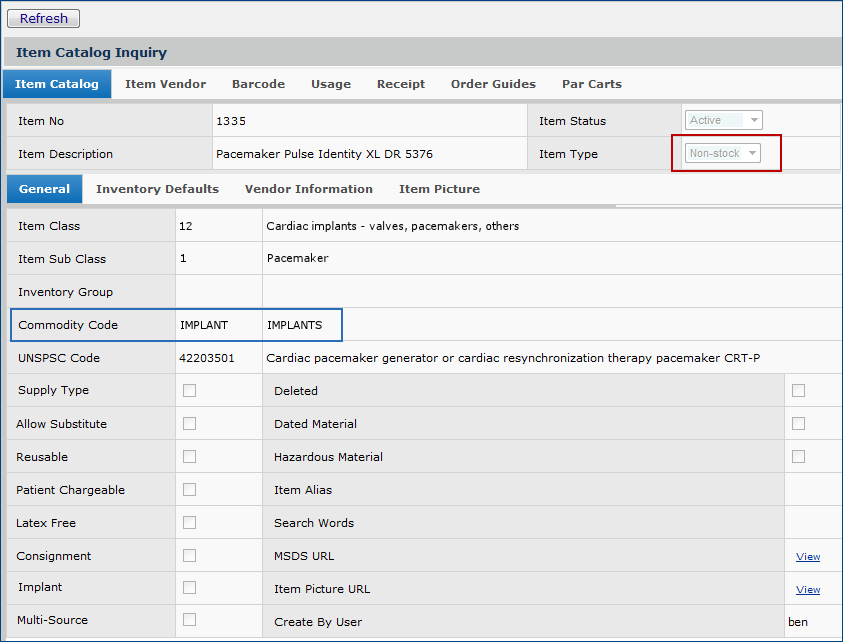
Task: Toggle the Supply Type checkbox
Action: pos(189,391)
